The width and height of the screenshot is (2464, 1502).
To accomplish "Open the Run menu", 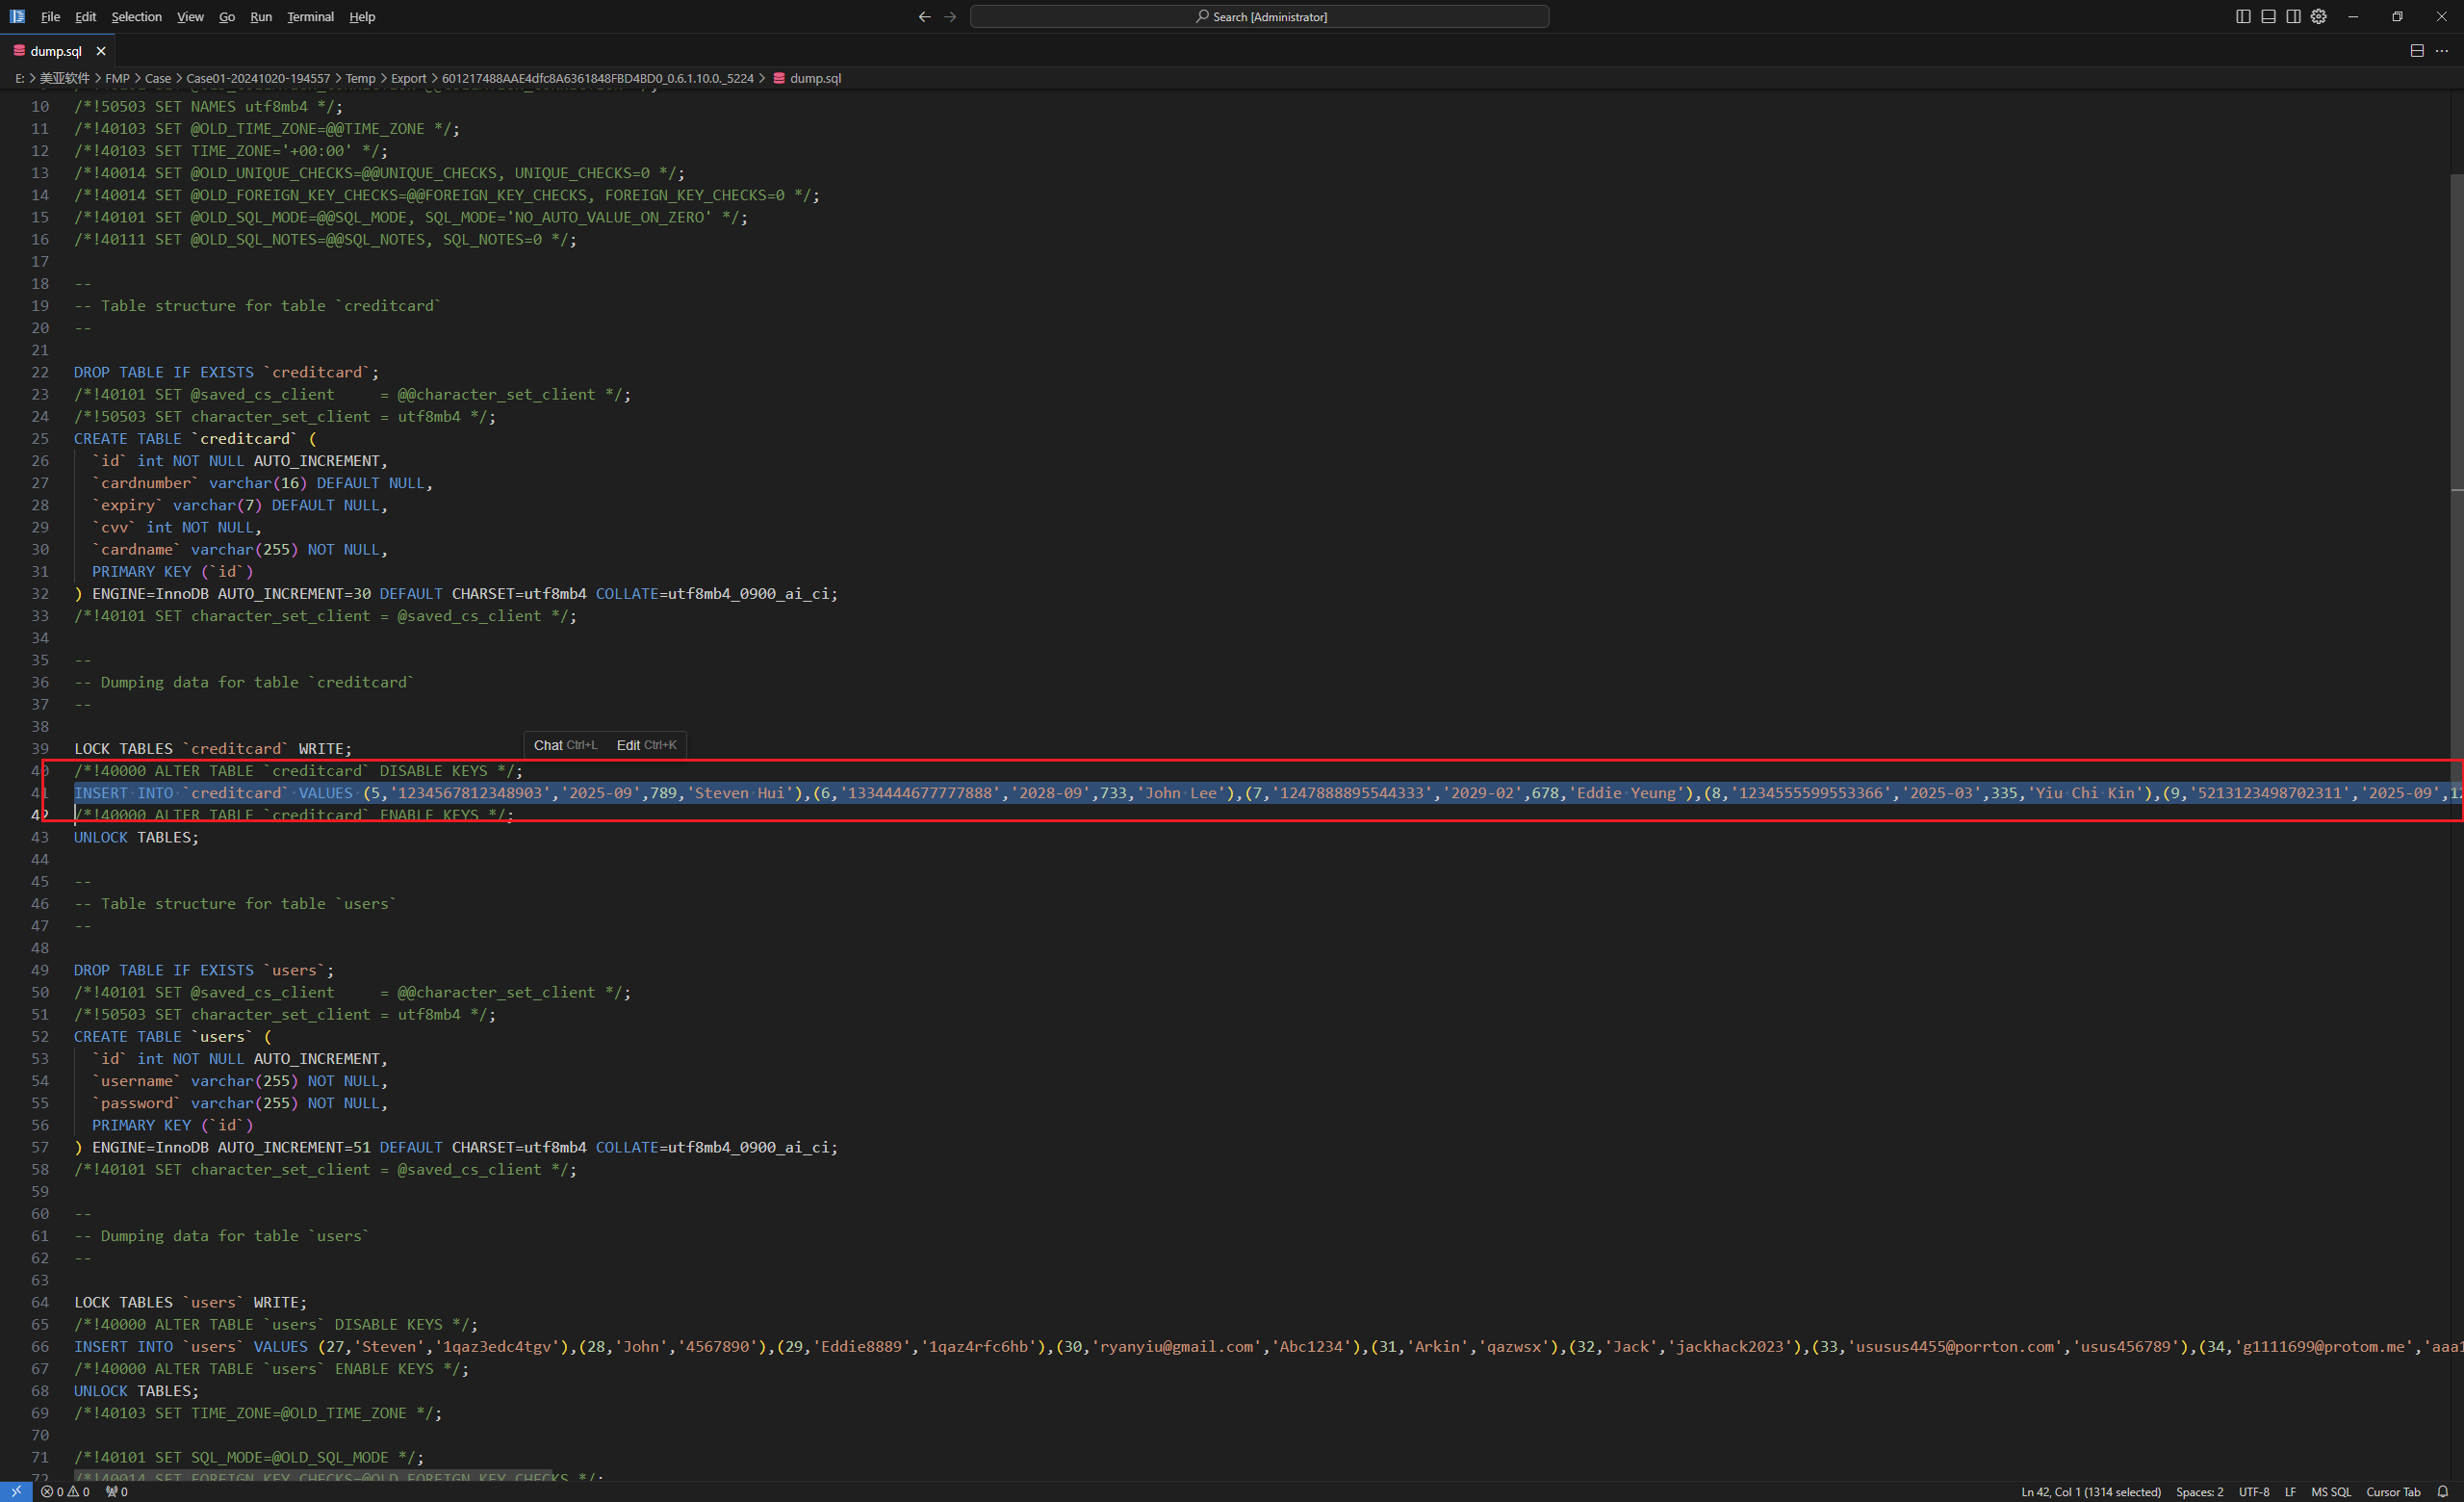I will point(261,17).
